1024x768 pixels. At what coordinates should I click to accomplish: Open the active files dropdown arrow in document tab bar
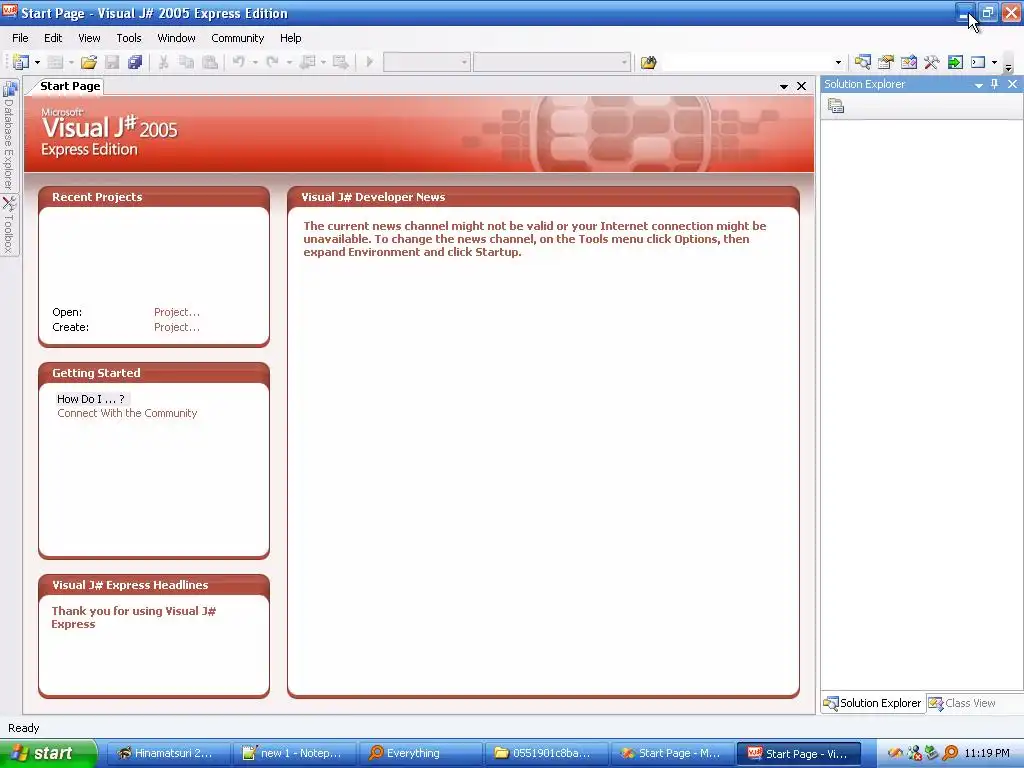[784, 86]
